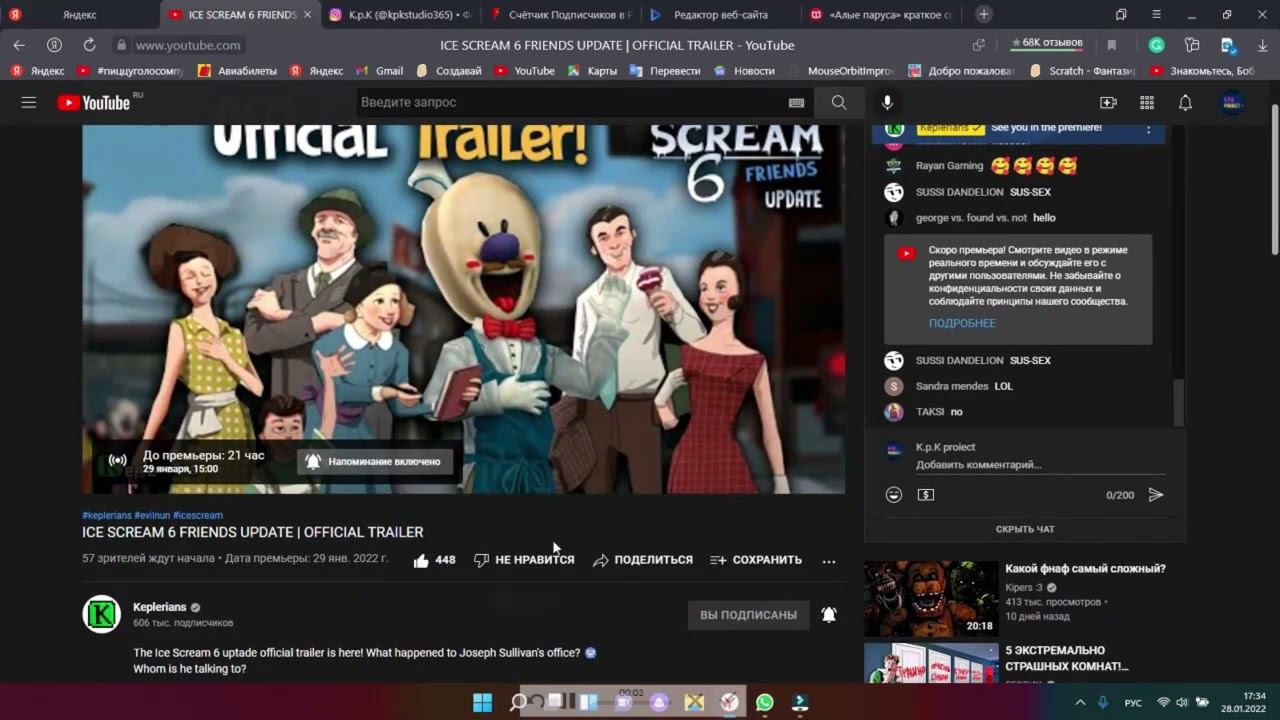Viewport: 1280px width, 720px height.
Task: Focus the "Добавить комментарий" chat input
Action: tap(1040, 465)
